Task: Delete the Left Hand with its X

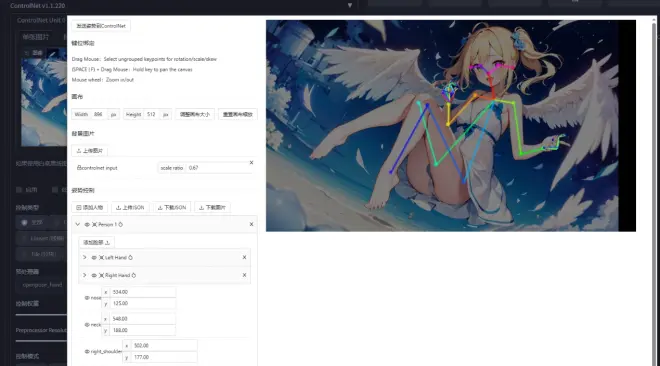Action: pyautogui.click(x=244, y=257)
